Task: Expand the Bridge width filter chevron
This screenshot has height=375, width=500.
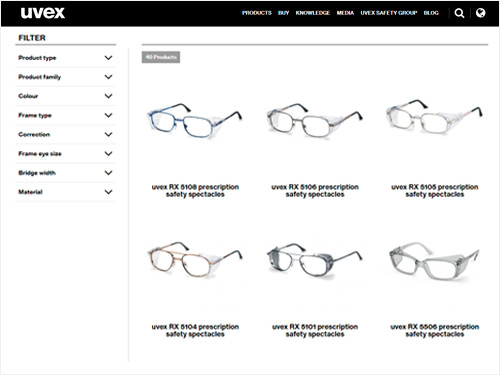Action: (x=108, y=173)
